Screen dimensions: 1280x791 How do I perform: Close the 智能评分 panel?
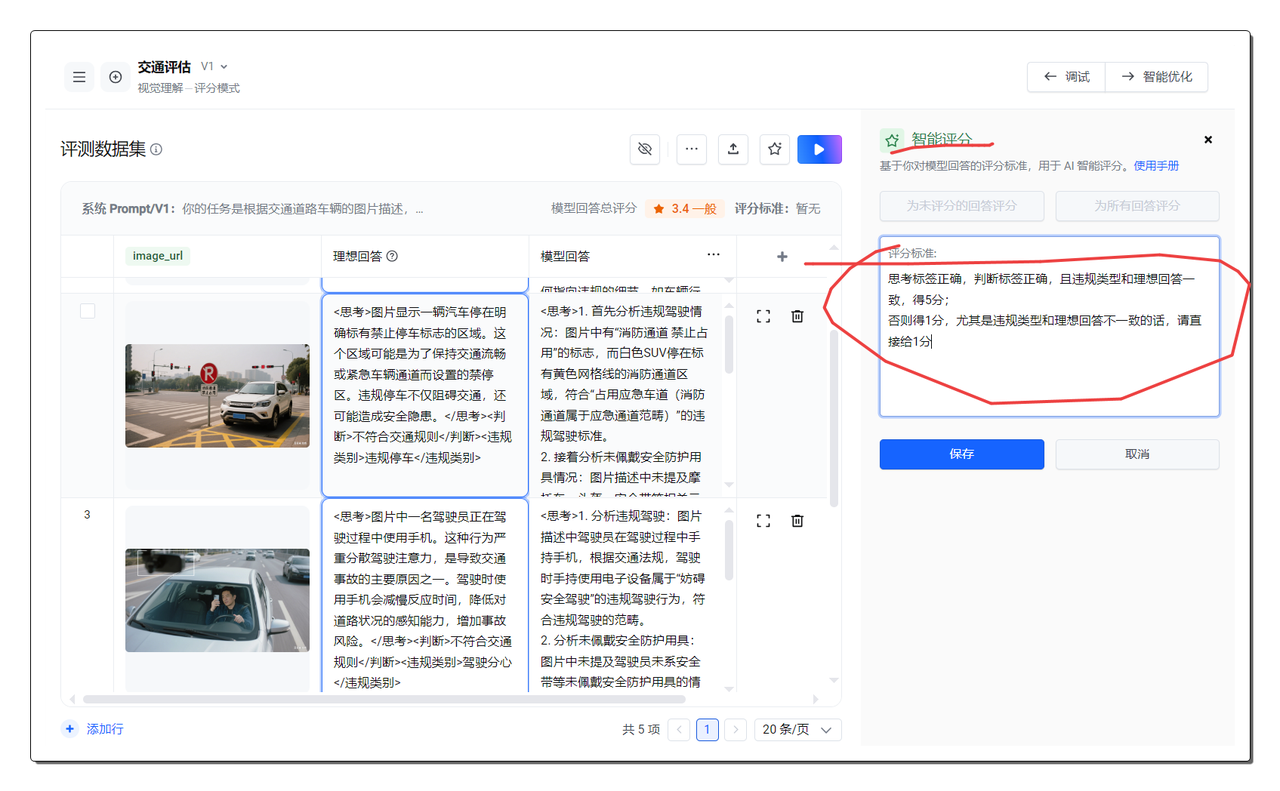(1208, 140)
